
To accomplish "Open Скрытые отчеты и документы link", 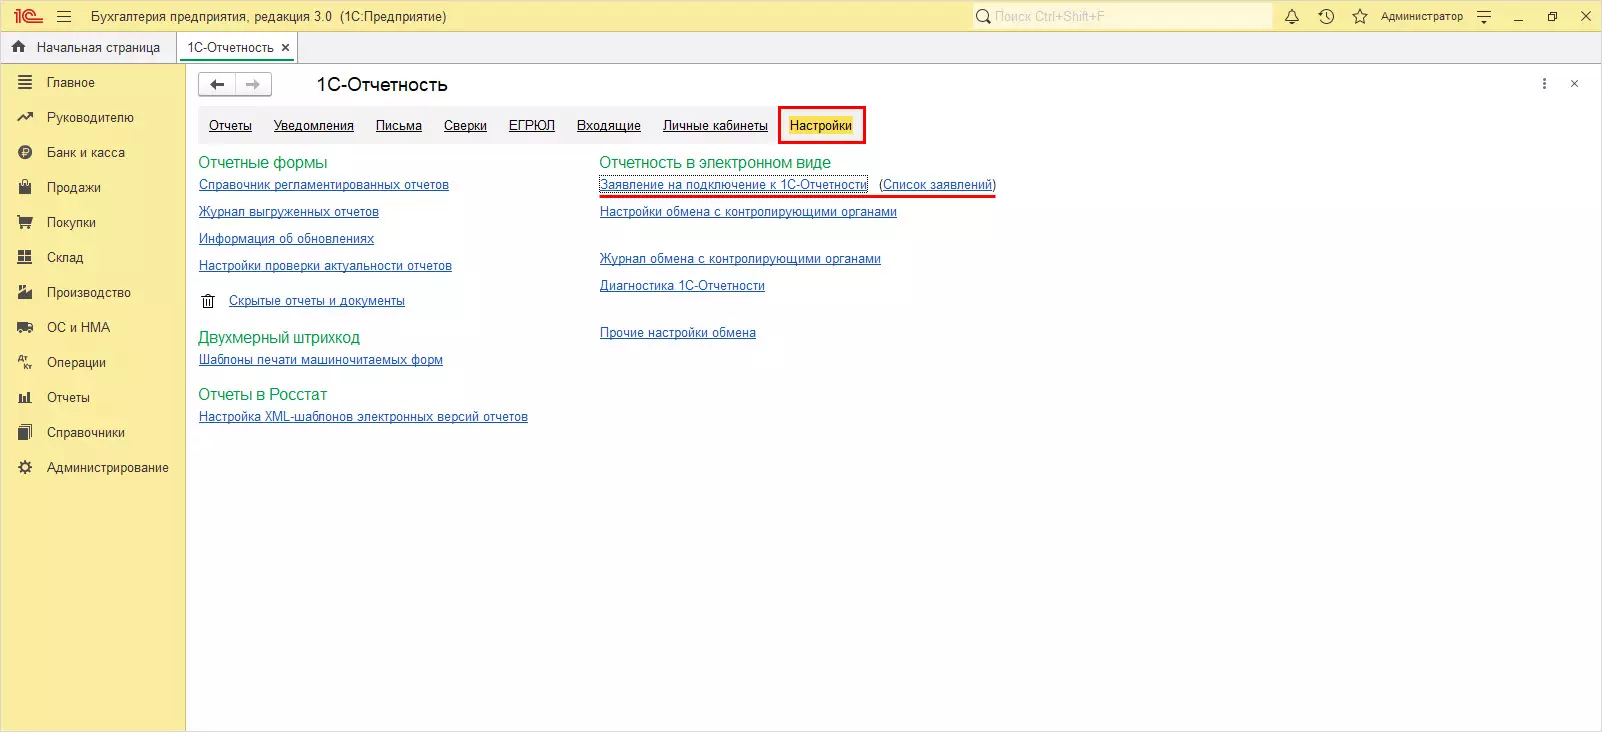I will 317,300.
